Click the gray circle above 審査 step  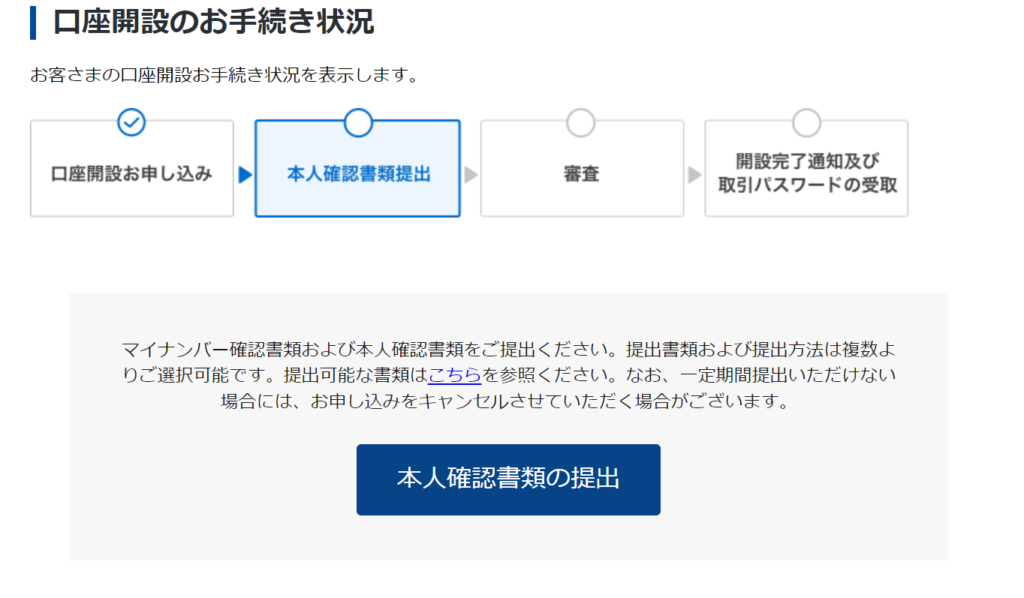(581, 122)
